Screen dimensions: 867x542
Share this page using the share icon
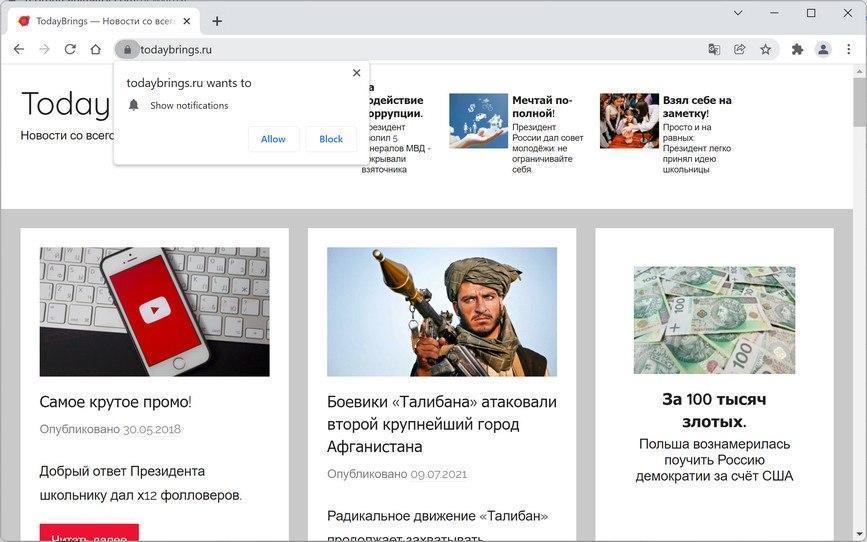pos(739,49)
